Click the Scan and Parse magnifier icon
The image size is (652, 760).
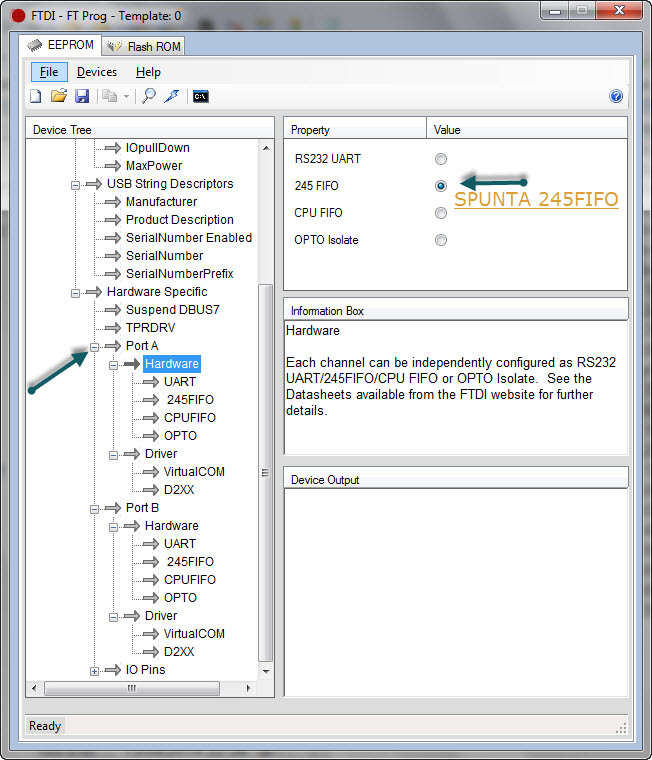pyautogui.click(x=149, y=96)
